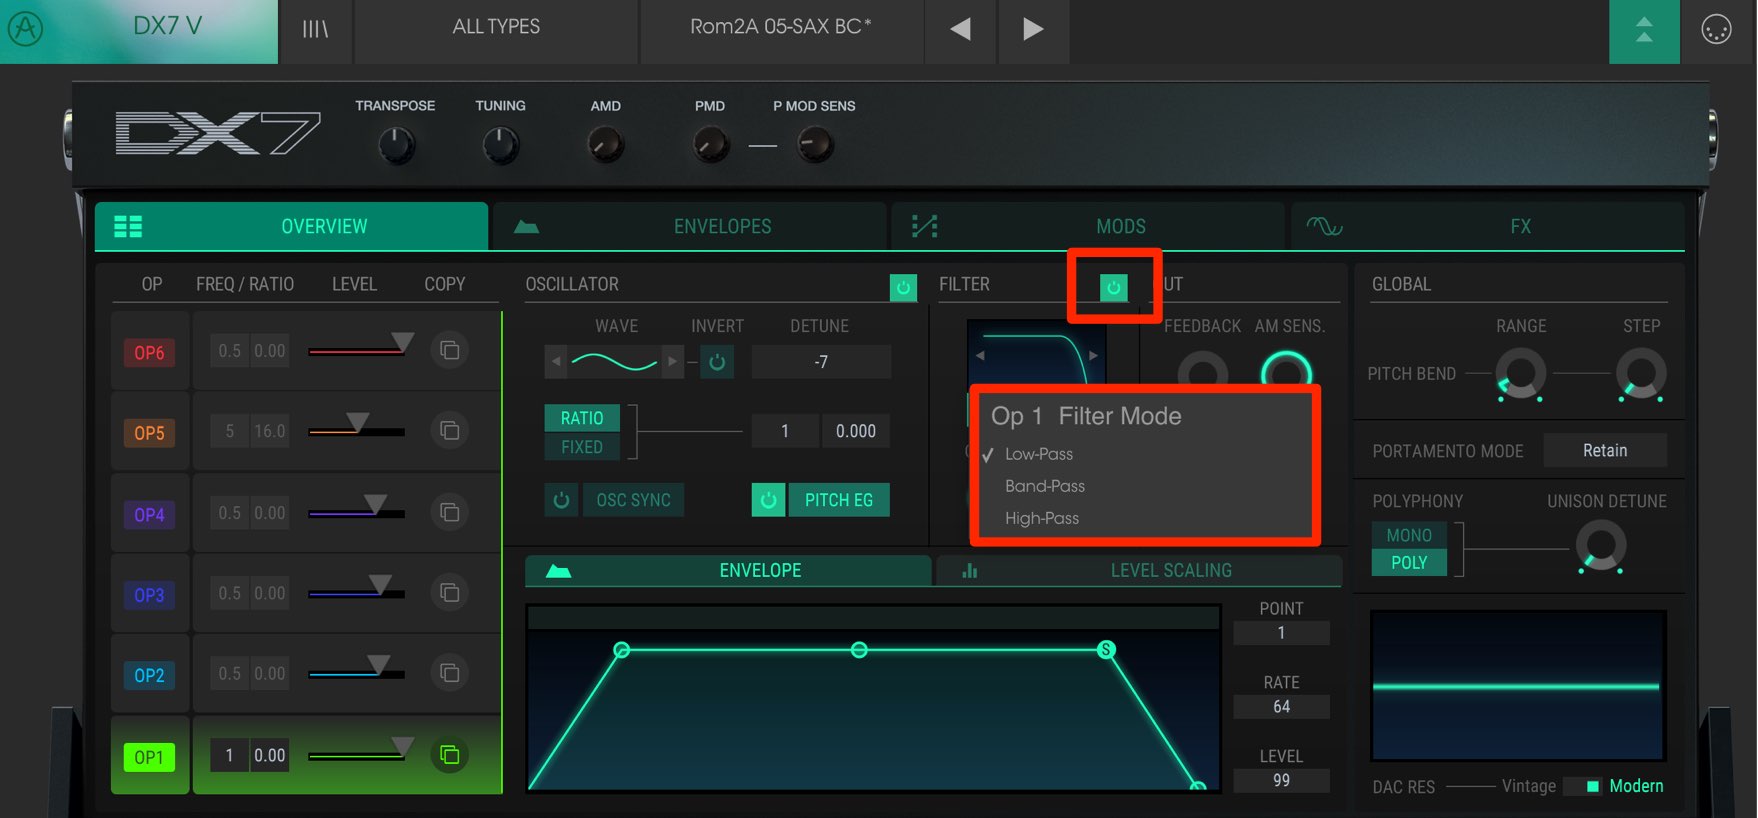
Task: Select operator OP2
Action: coord(149,675)
